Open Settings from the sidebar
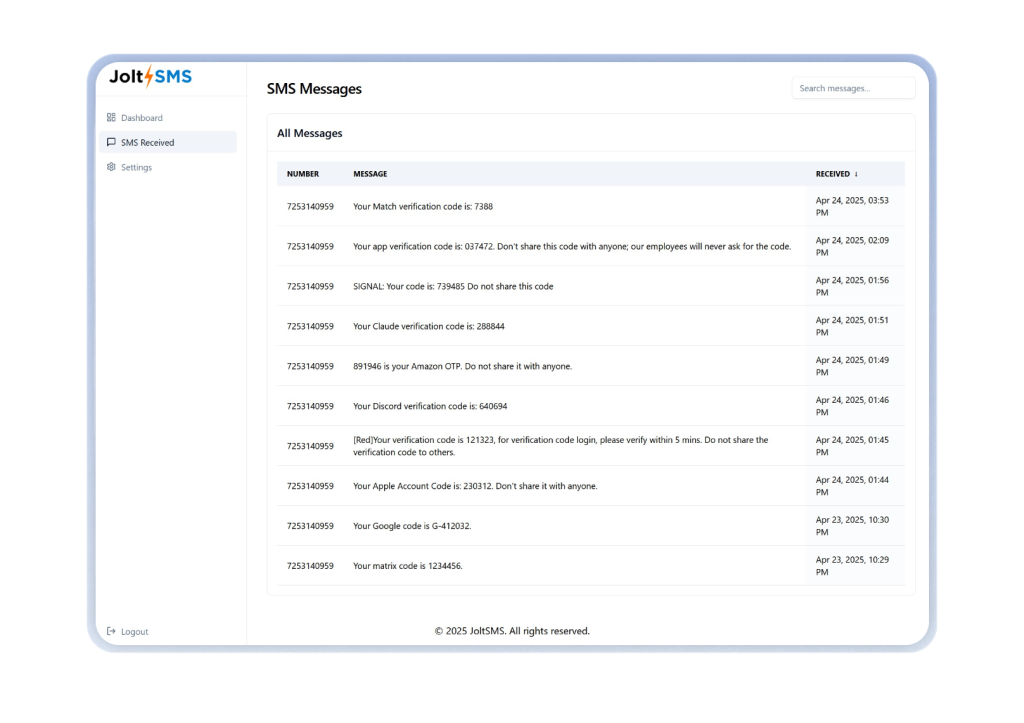Viewport: 1024px width, 723px height. [168, 167]
